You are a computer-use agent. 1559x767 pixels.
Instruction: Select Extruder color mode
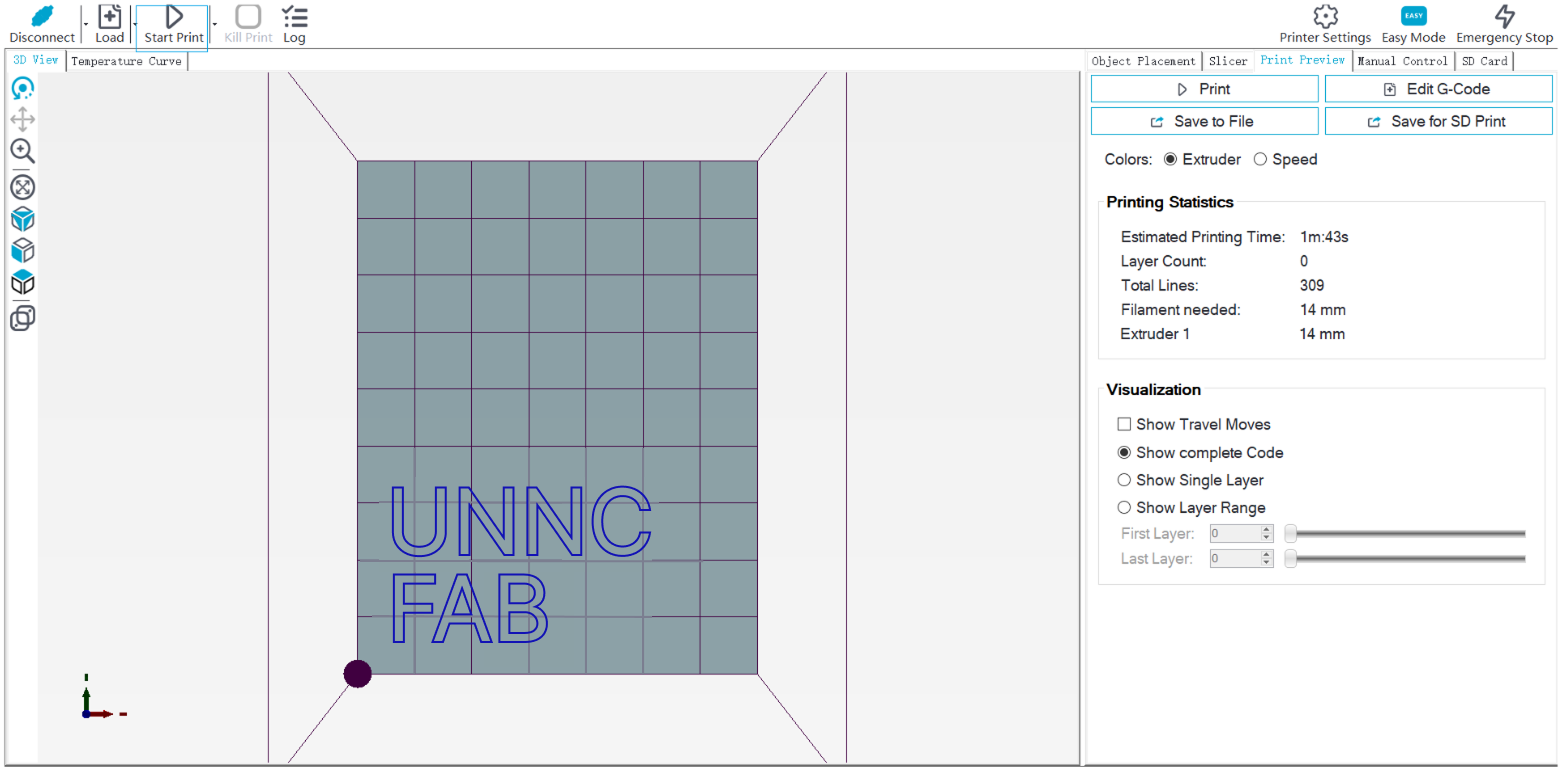[x=1170, y=159]
